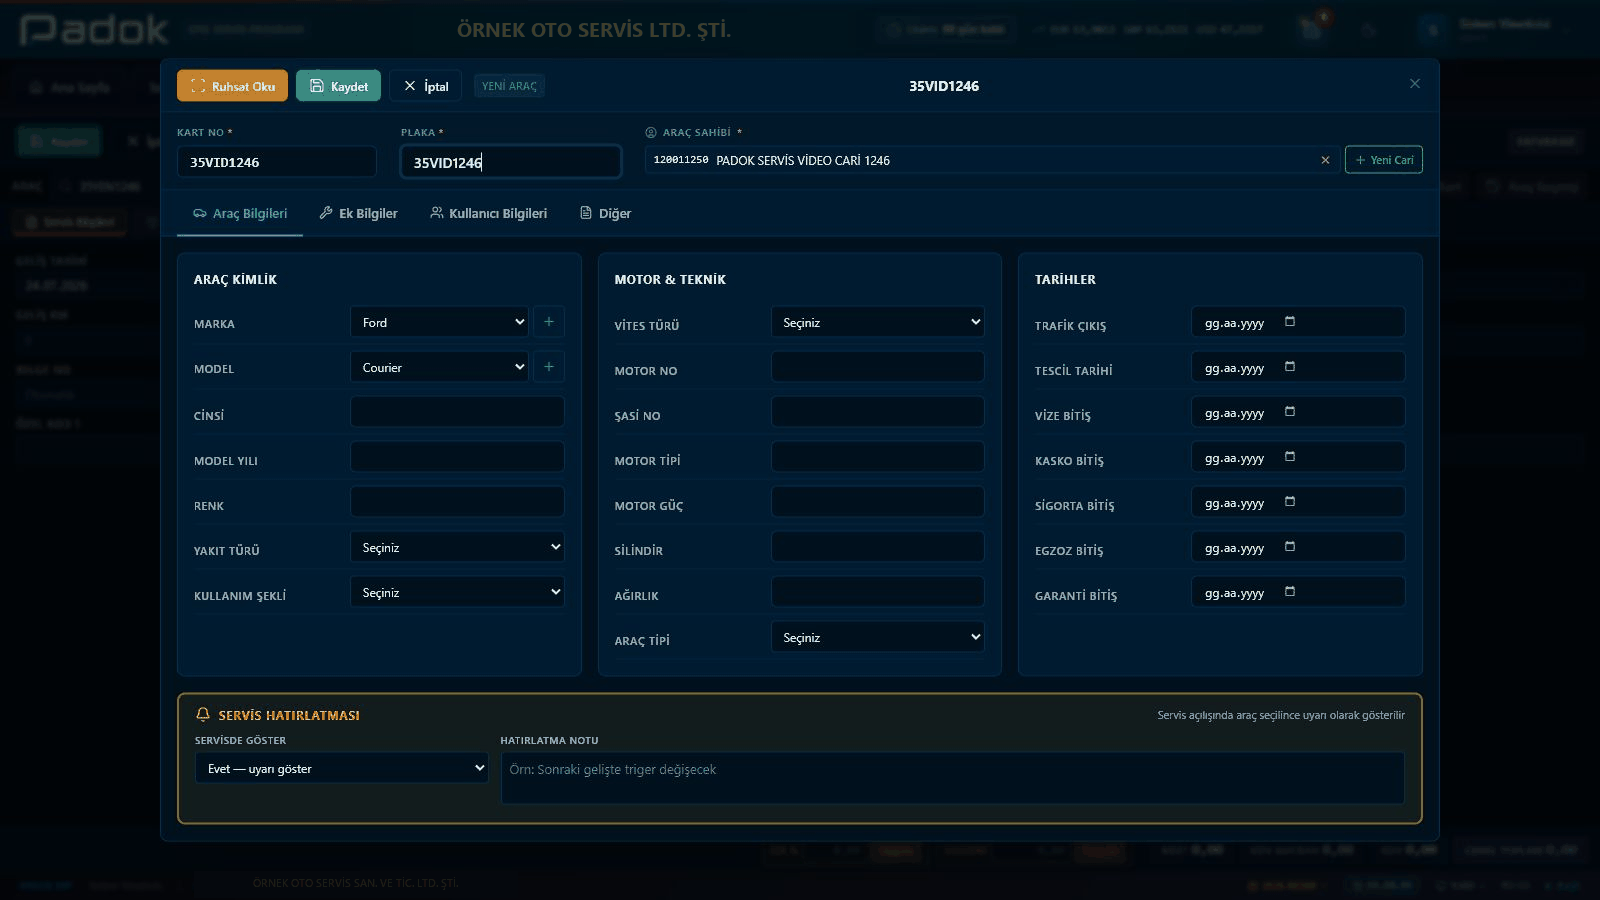The height and width of the screenshot is (900, 1600).
Task: Expand the ARAÇ TİPİ dropdown
Action: tap(878, 637)
